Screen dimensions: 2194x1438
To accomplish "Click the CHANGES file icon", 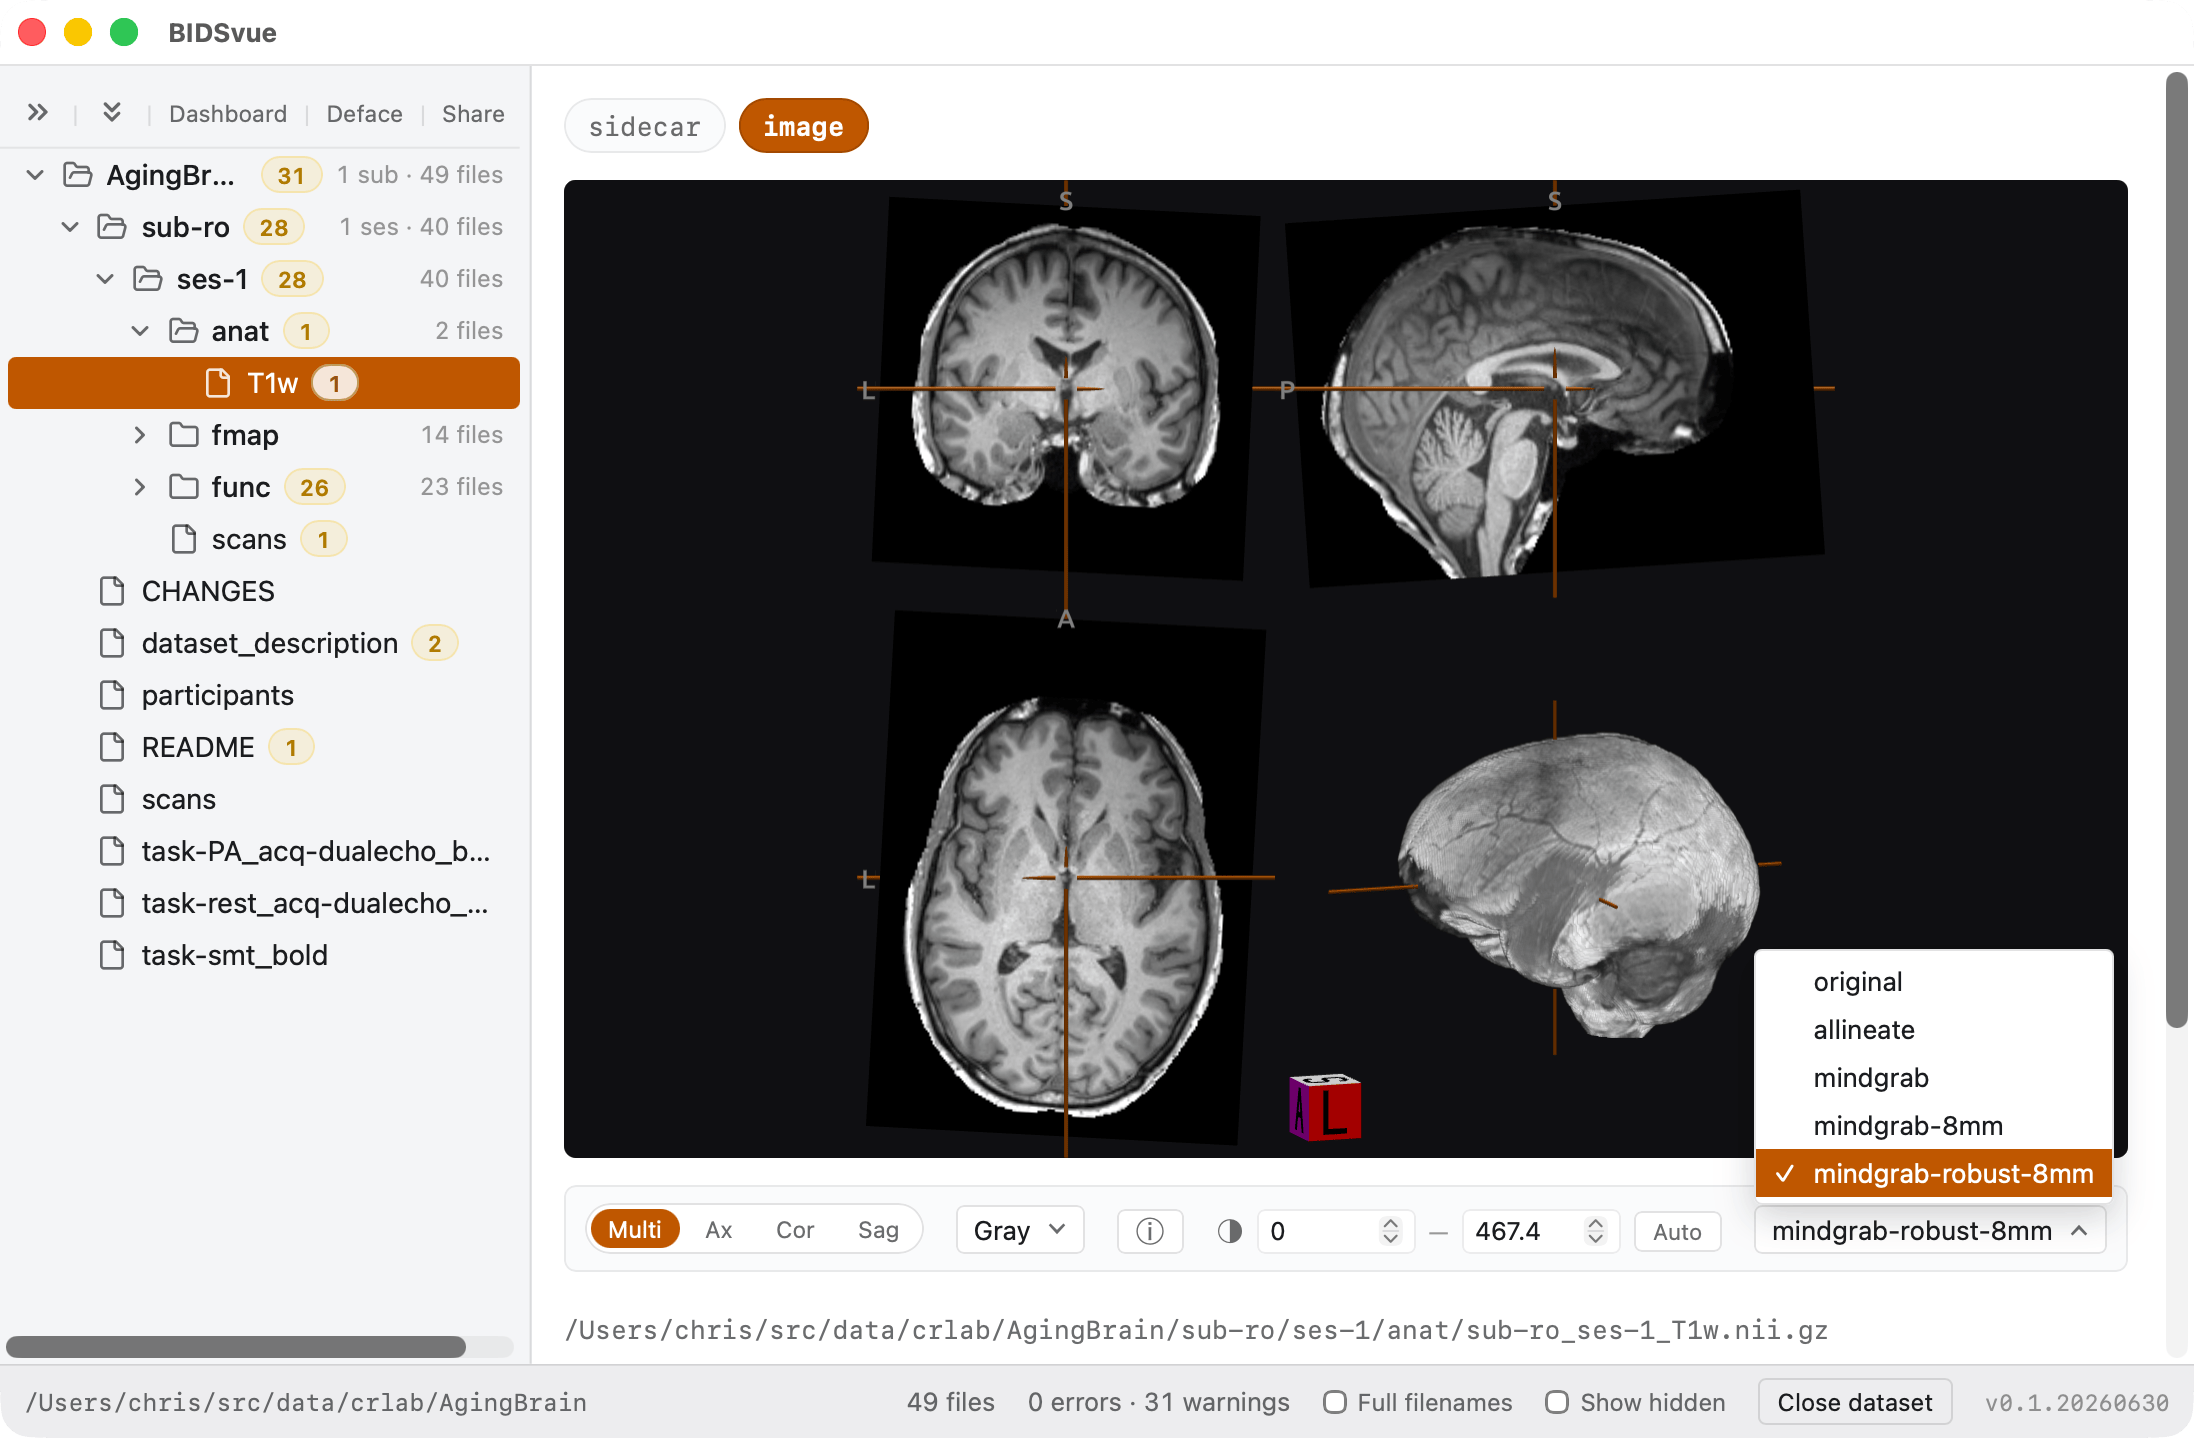I will coord(112,591).
